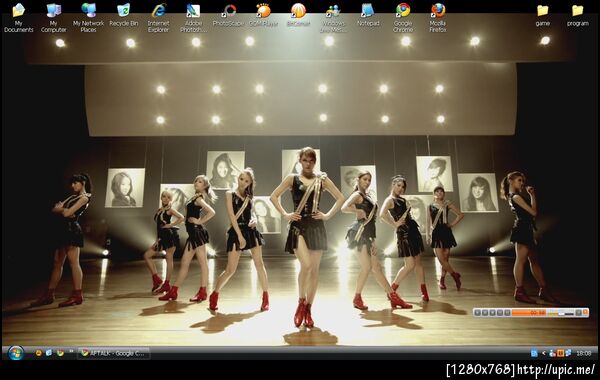Click the blue Show Desktop quick launch icon
This screenshot has height=380, width=600.
click(49, 353)
